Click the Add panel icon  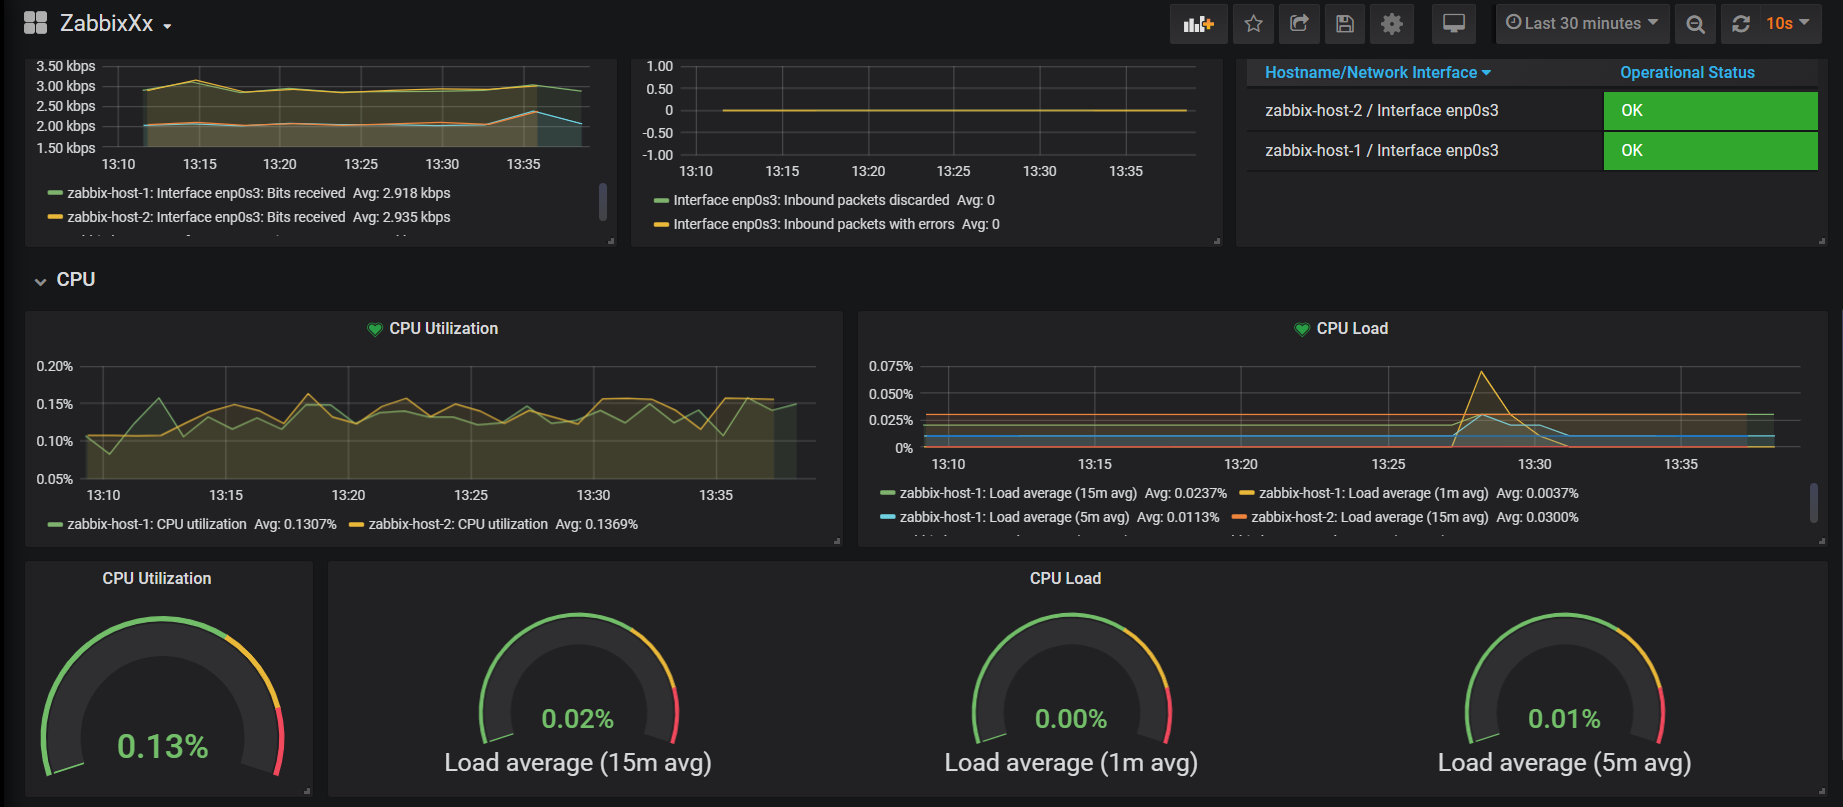click(x=1198, y=24)
